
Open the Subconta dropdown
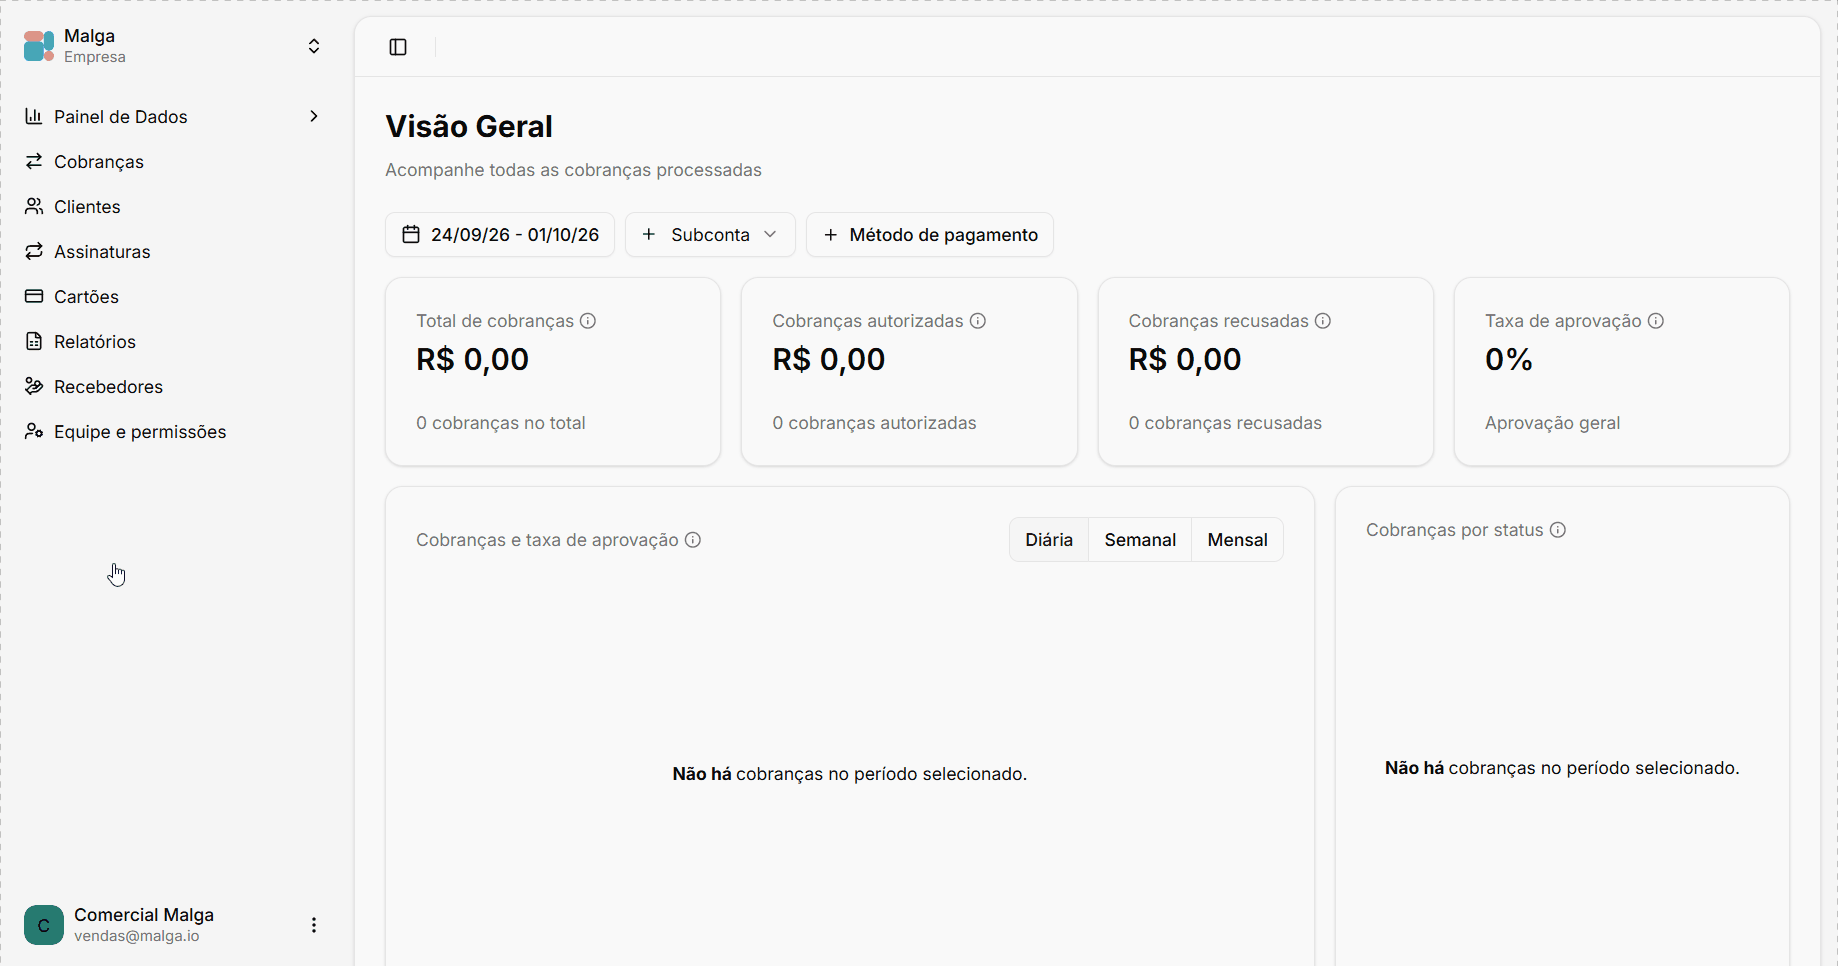pyautogui.click(x=710, y=234)
